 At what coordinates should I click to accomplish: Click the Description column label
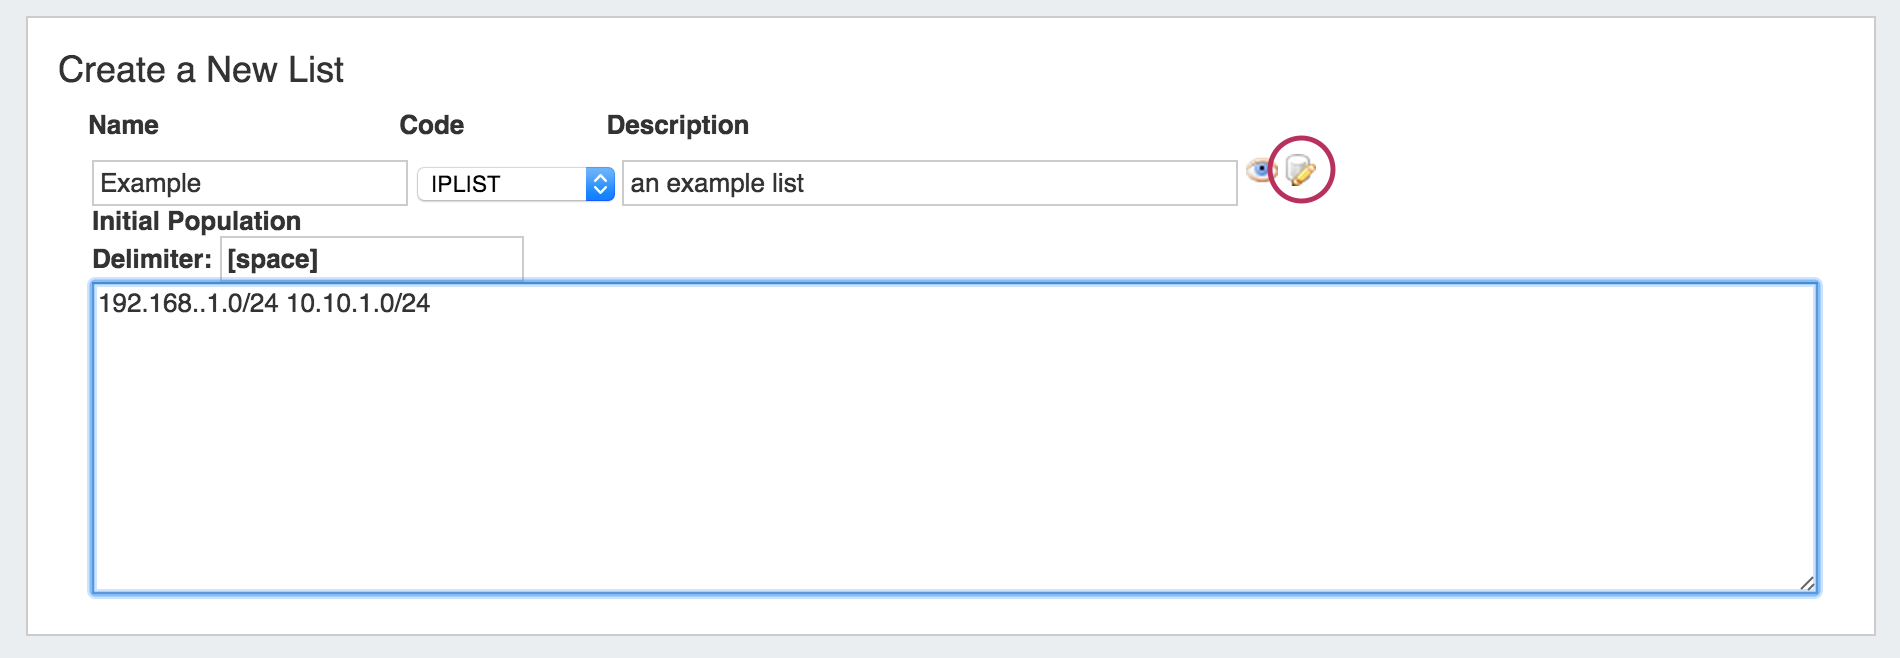point(677,125)
